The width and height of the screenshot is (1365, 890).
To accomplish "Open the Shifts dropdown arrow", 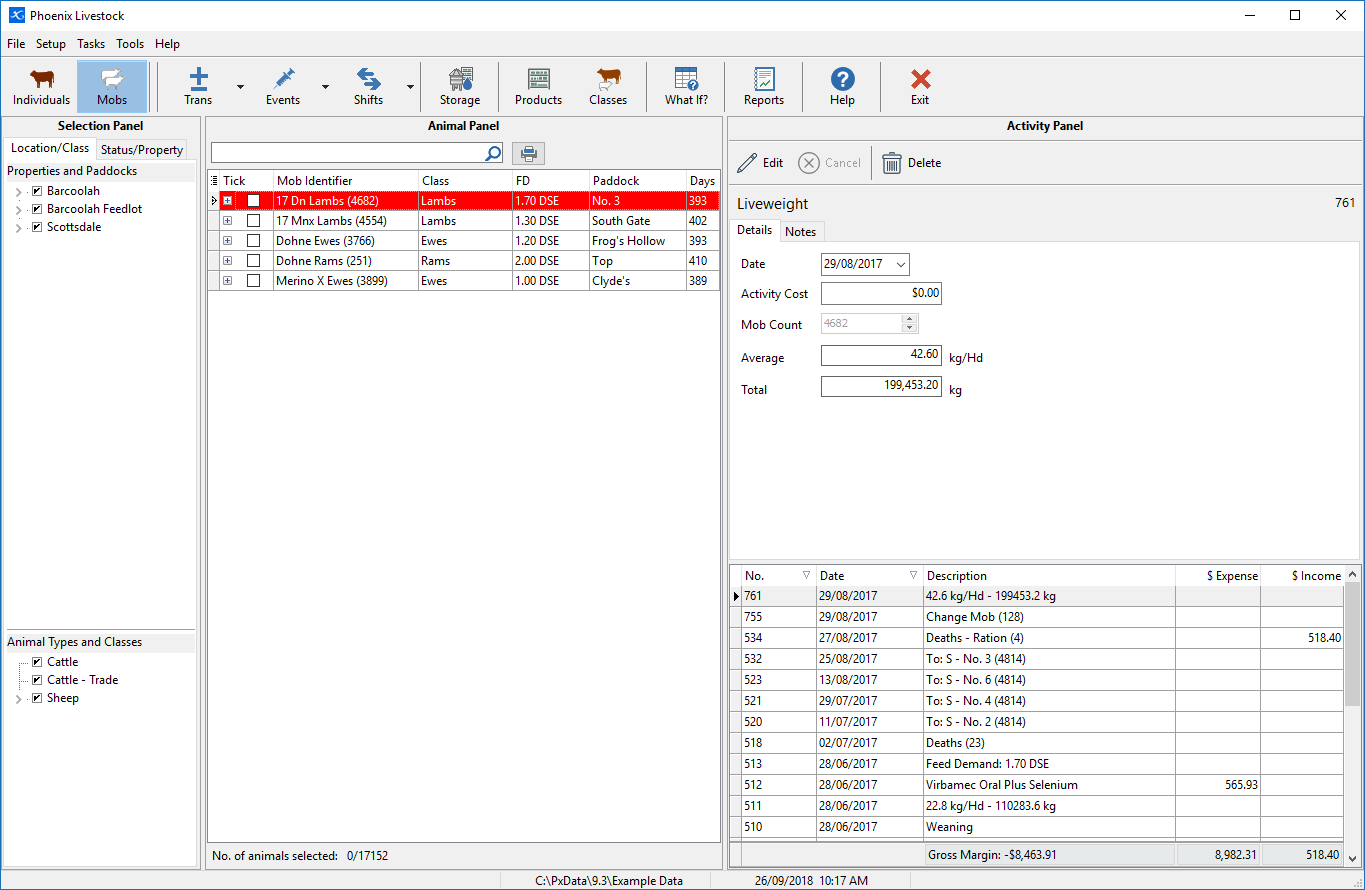I will pos(411,87).
